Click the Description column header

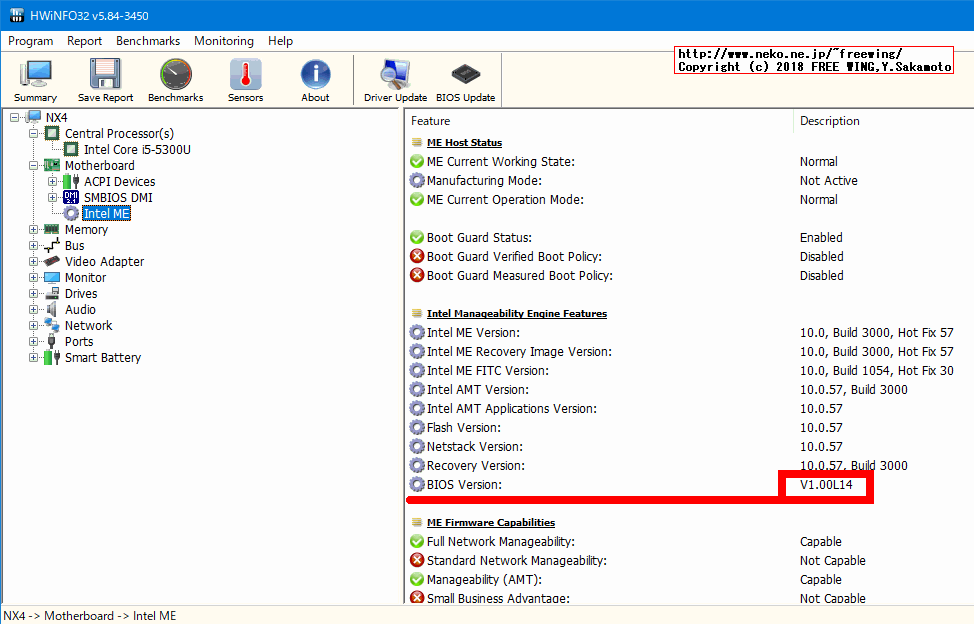(x=829, y=121)
